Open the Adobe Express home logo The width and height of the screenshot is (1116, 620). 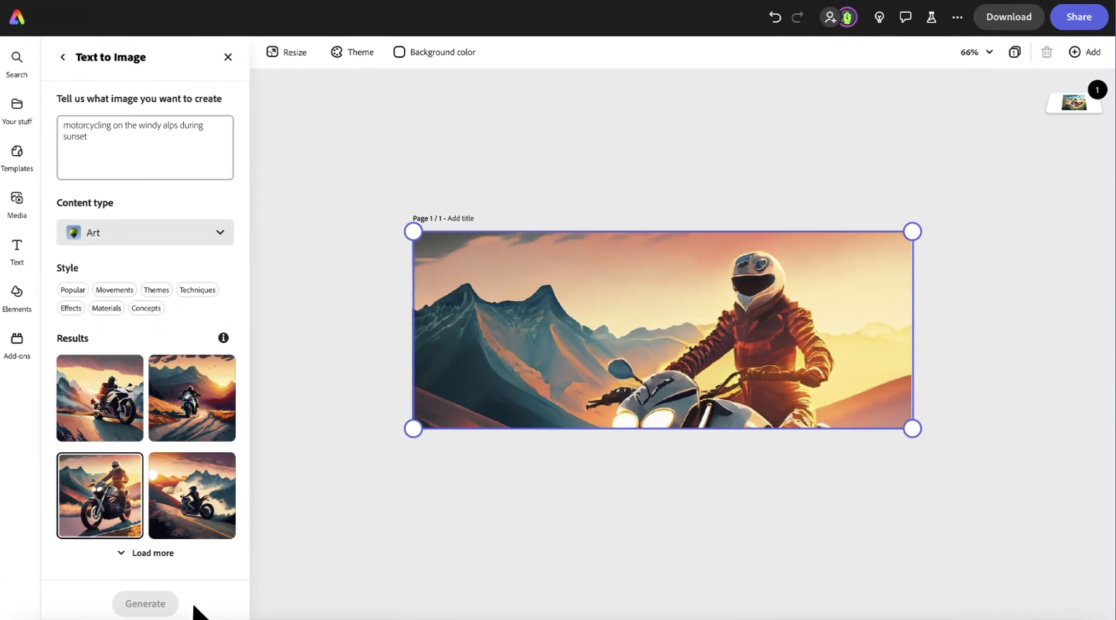pyautogui.click(x=16, y=17)
